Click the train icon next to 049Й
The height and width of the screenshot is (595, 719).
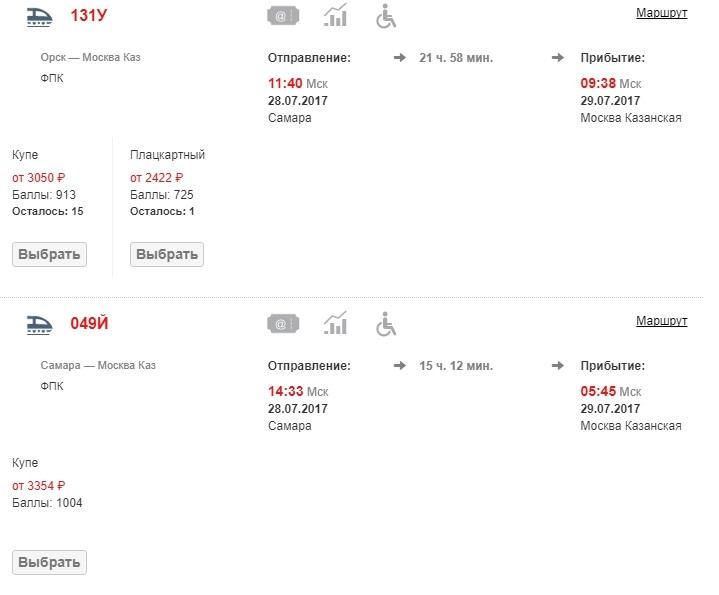coord(39,322)
